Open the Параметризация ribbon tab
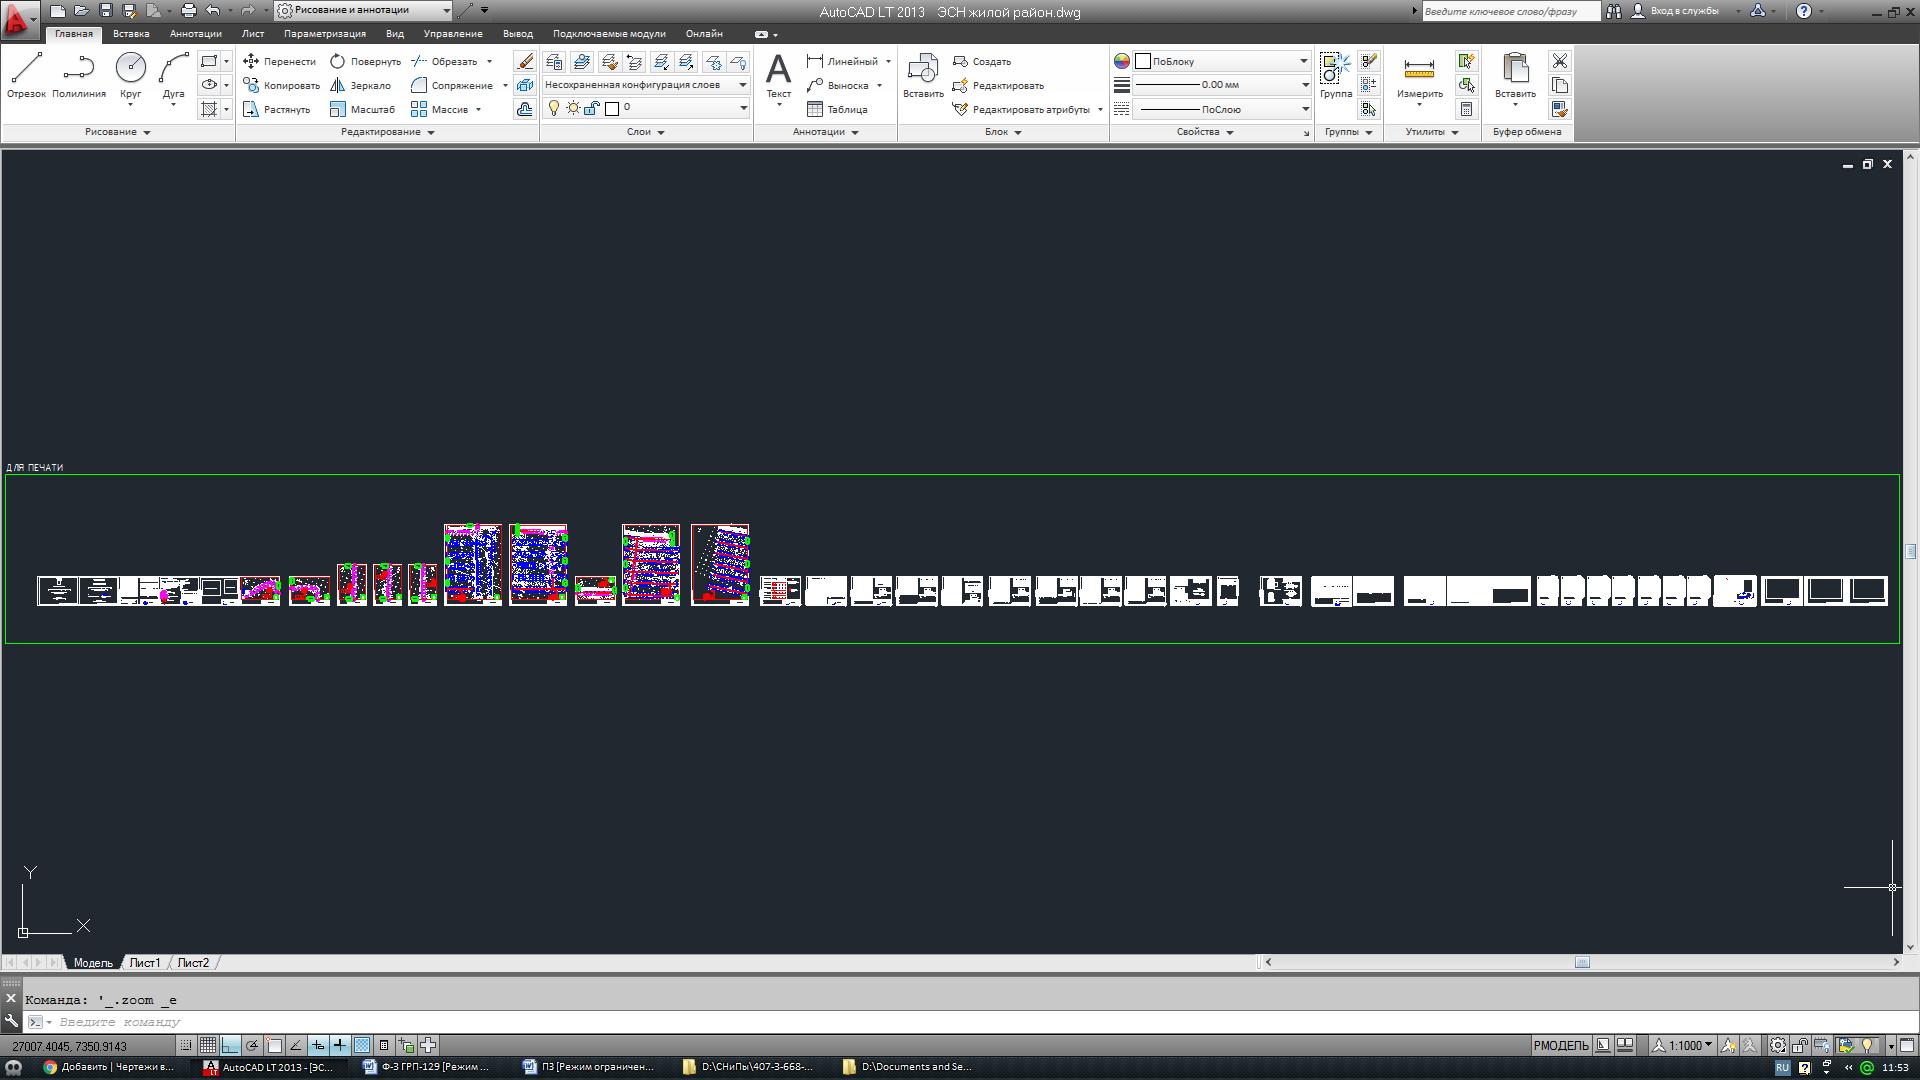1920x1080 pixels. [x=325, y=33]
